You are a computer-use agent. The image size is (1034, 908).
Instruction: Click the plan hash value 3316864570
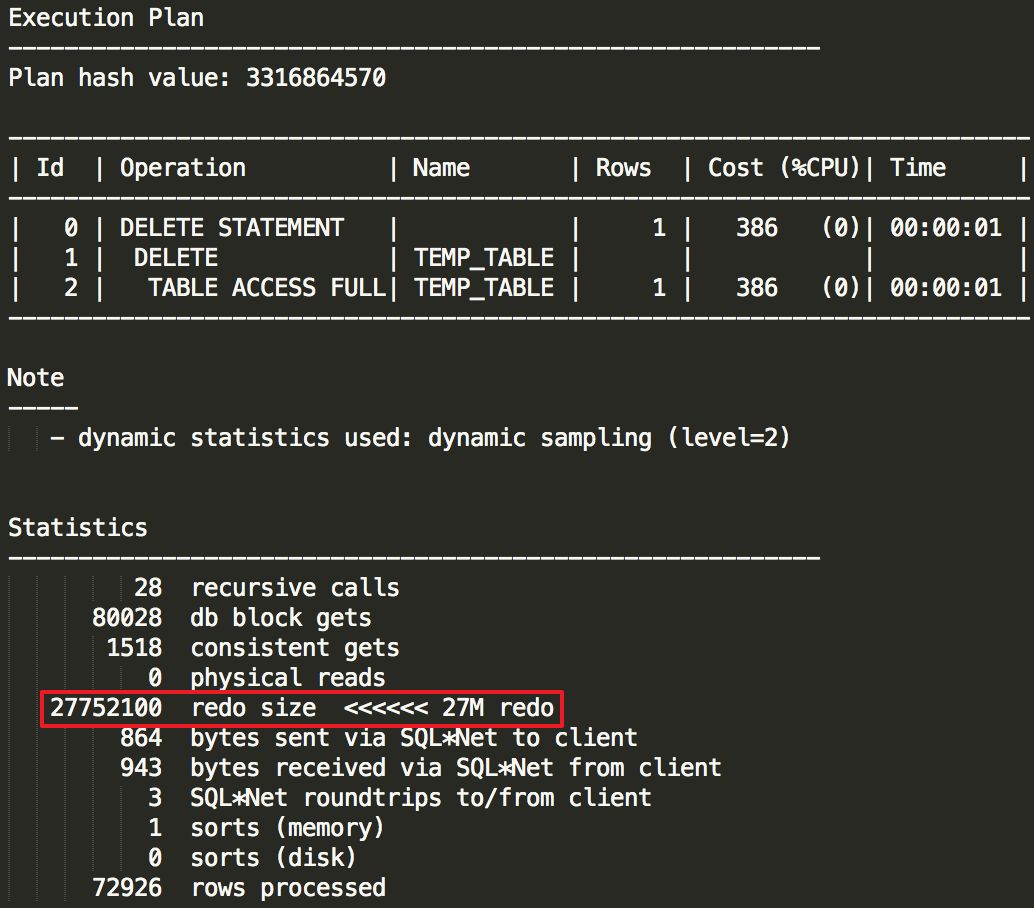click(x=315, y=77)
